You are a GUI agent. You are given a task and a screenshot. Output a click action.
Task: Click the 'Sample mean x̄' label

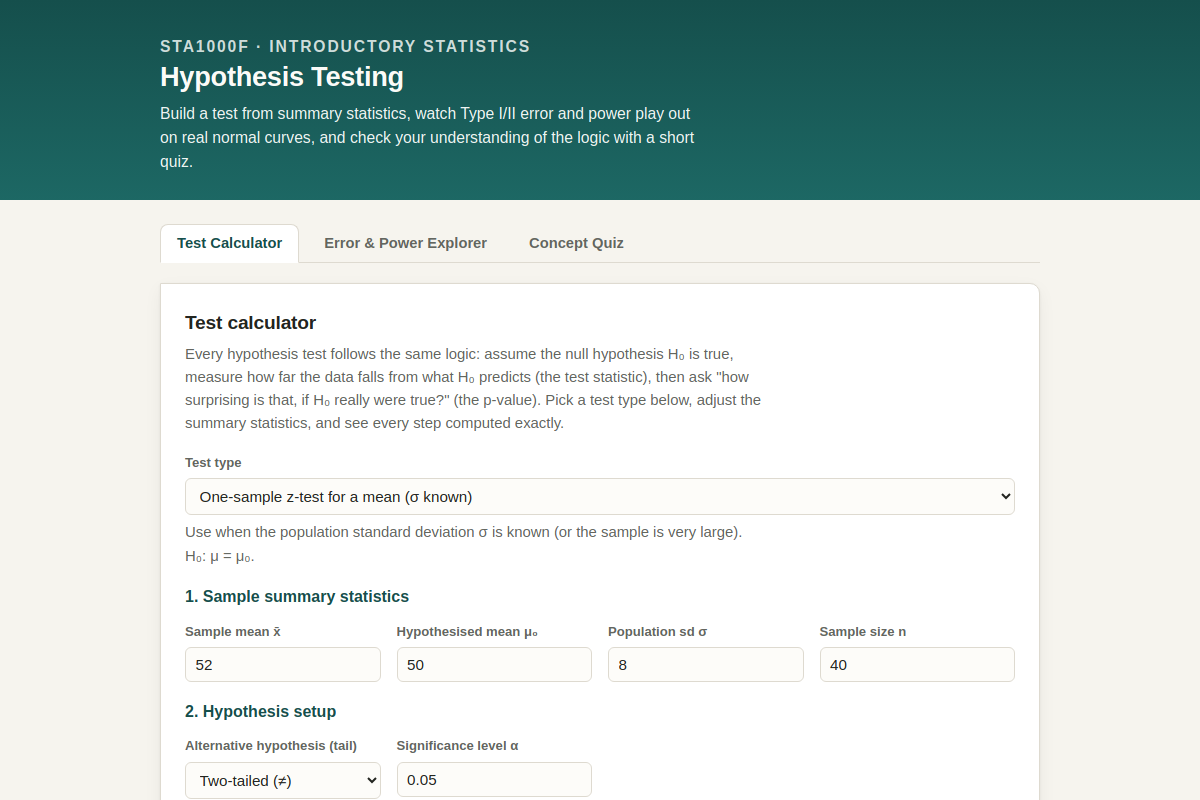(x=233, y=631)
